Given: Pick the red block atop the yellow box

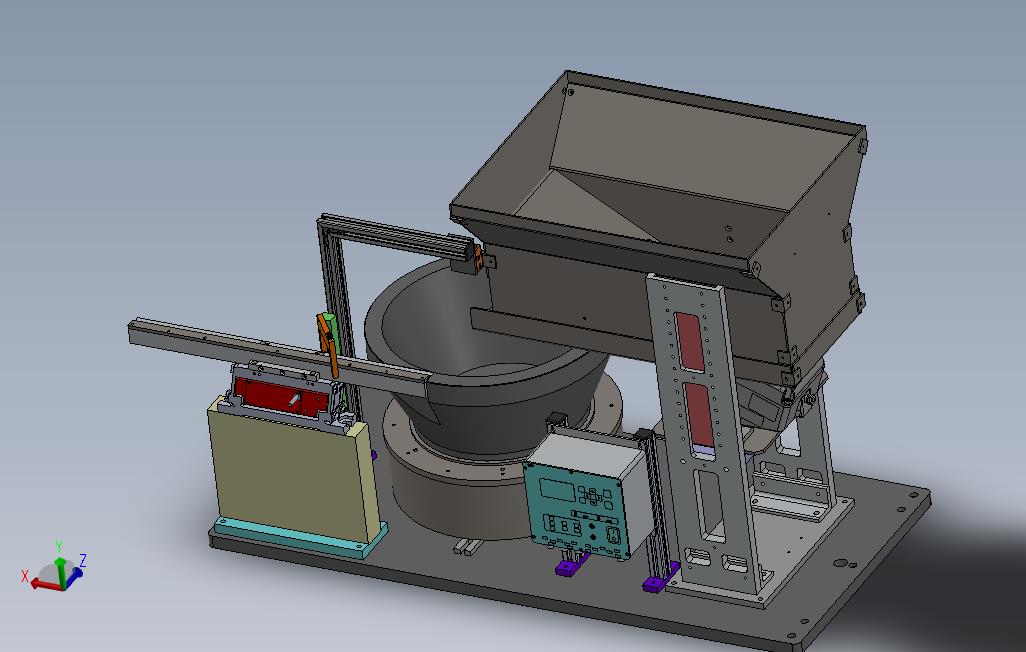Looking at the screenshot, I should pos(280,397).
